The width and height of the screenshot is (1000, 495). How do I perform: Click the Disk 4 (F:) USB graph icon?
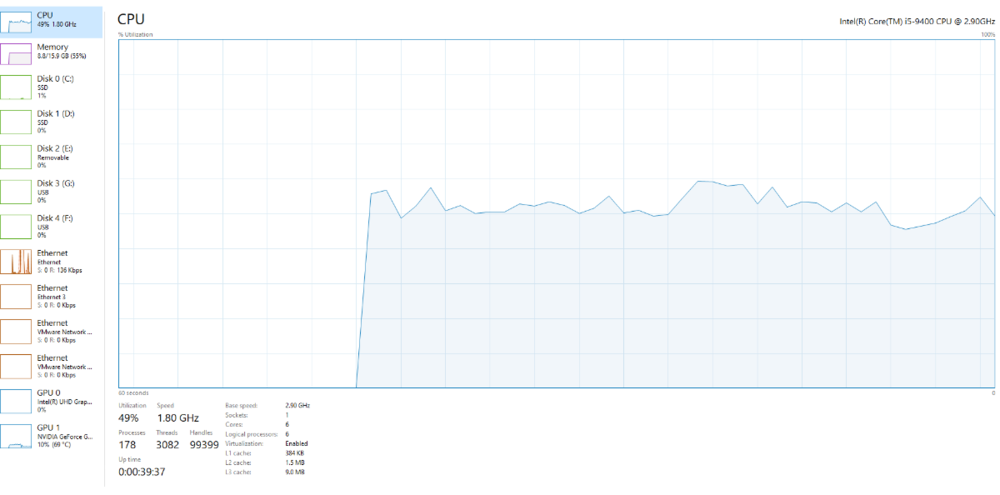(x=17, y=226)
